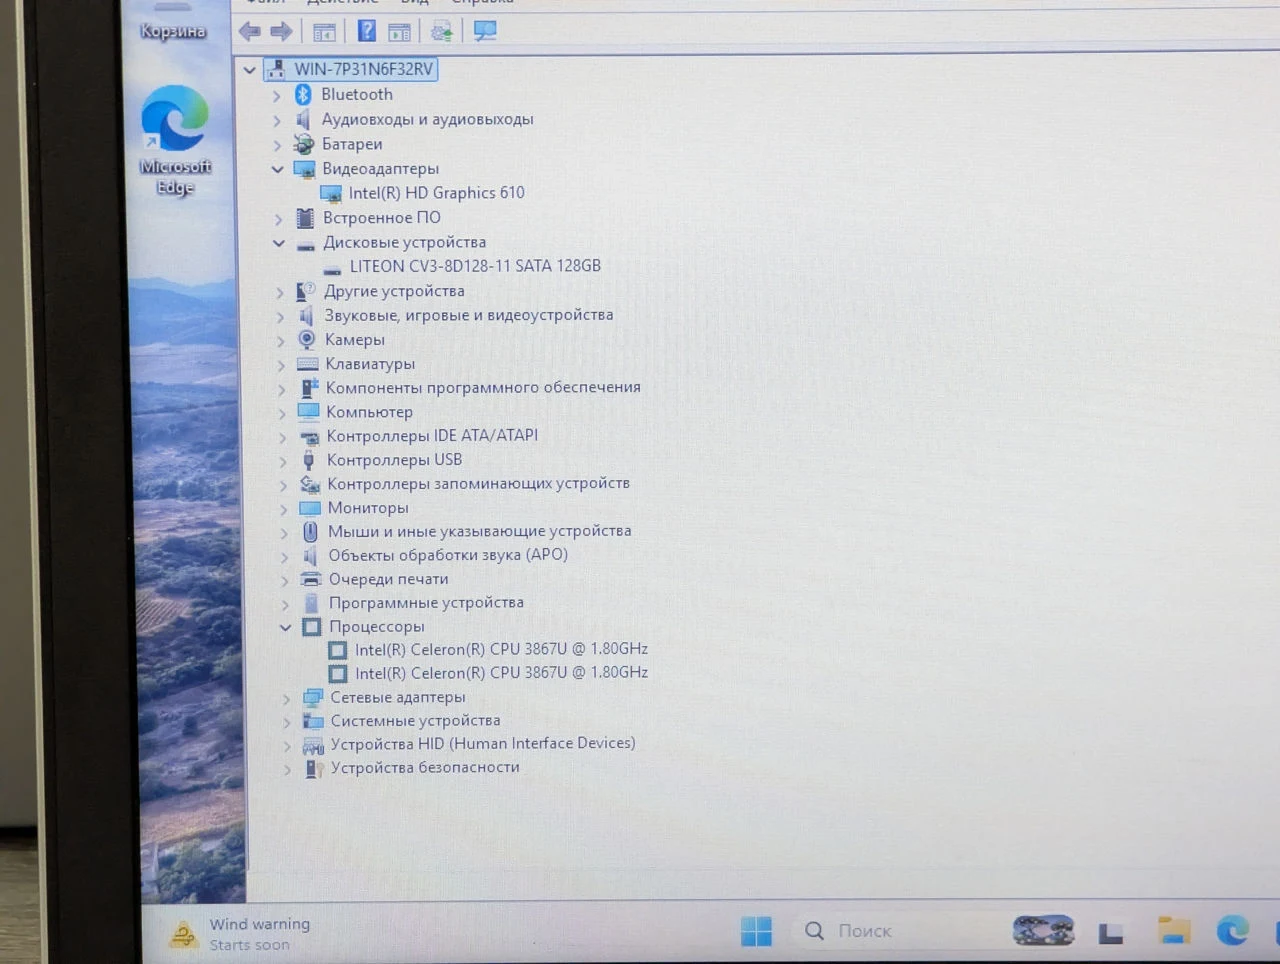
Task: Click the Камеры category icon
Action: pos(307,339)
